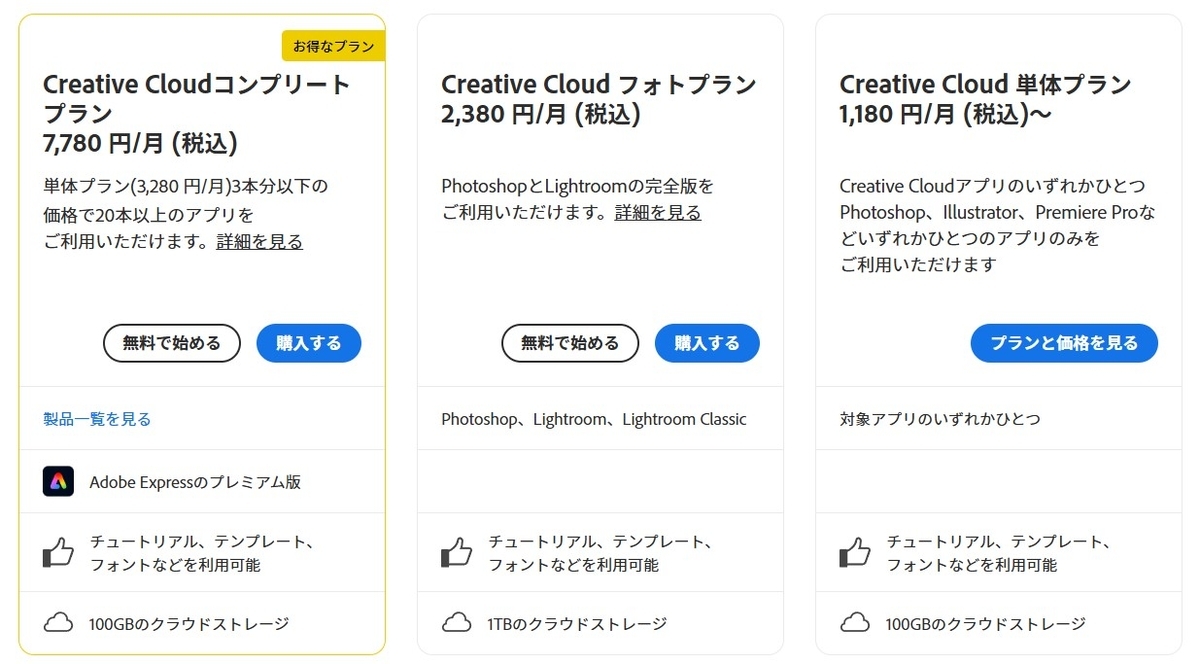Click 1TB cloud storage icon

(x=456, y=623)
